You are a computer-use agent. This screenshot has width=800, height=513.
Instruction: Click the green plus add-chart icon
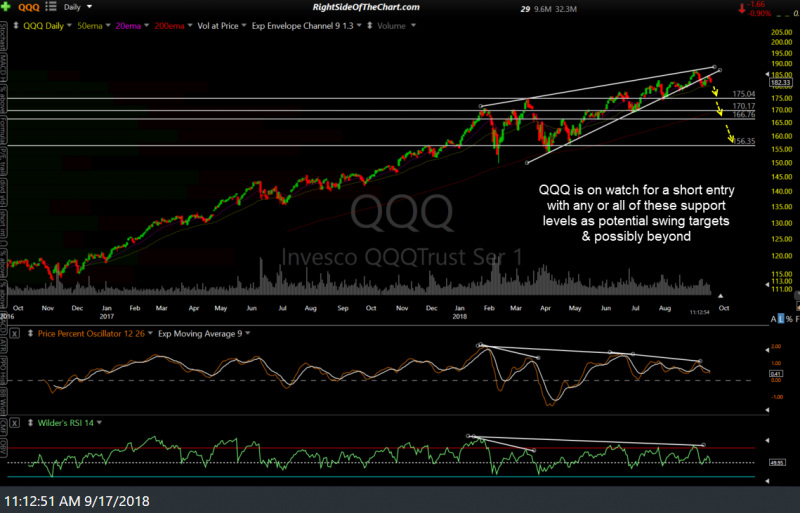pyautogui.click(x=8, y=8)
